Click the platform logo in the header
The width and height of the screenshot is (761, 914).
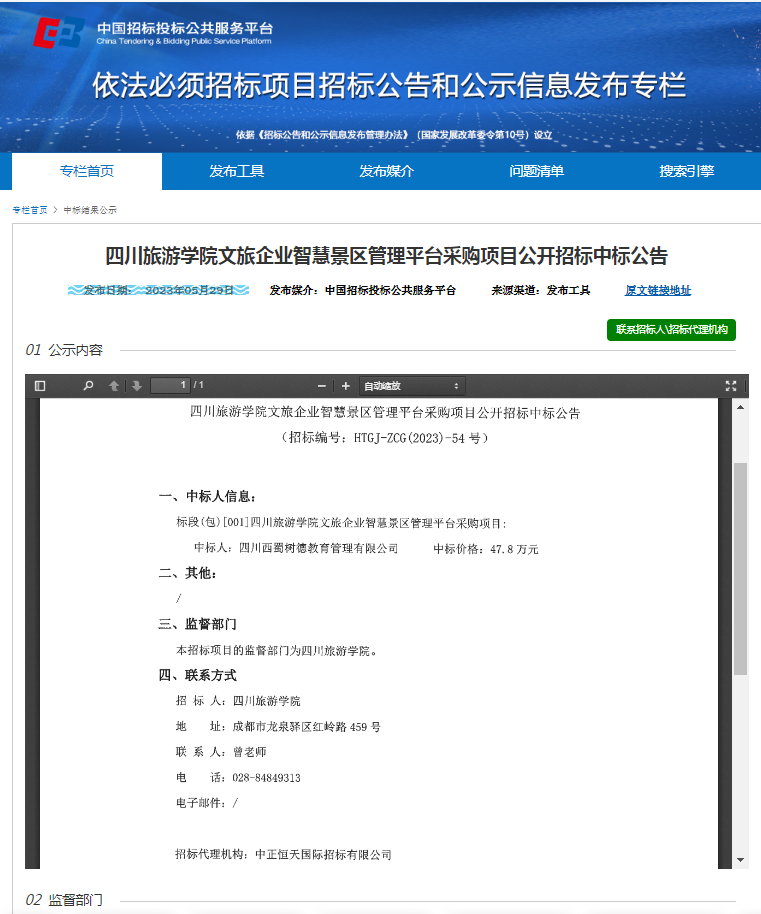tap(153, 33)
